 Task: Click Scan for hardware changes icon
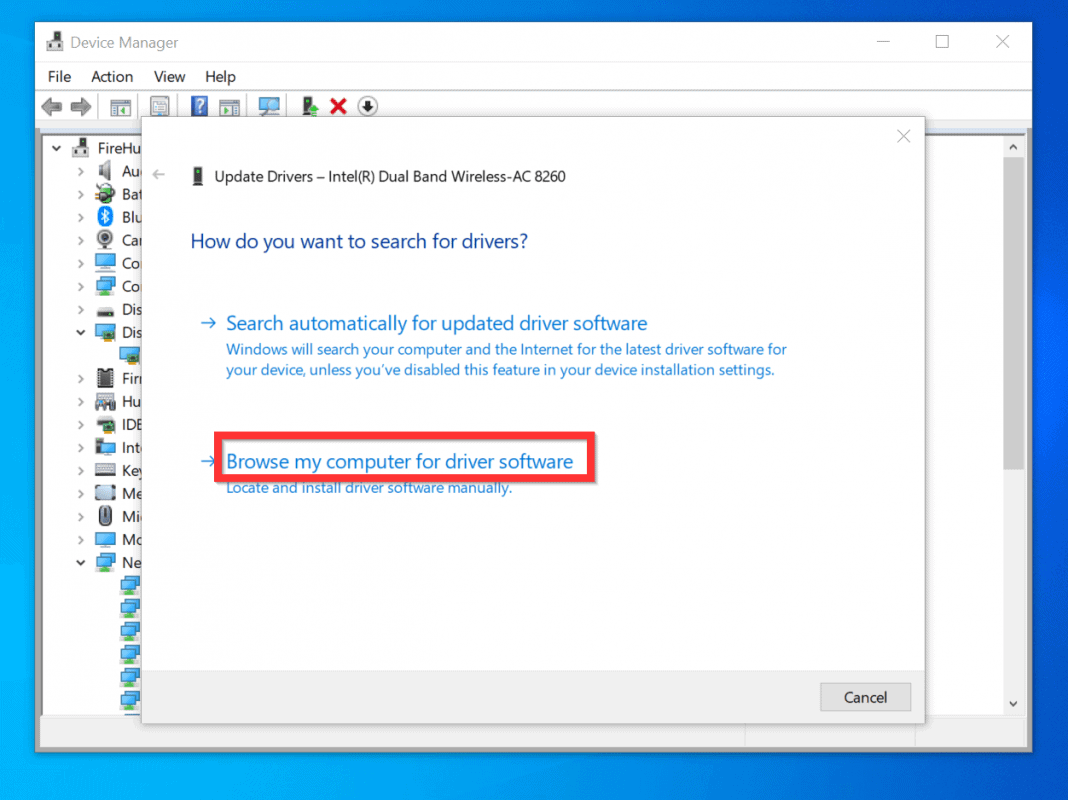point(269,106)
